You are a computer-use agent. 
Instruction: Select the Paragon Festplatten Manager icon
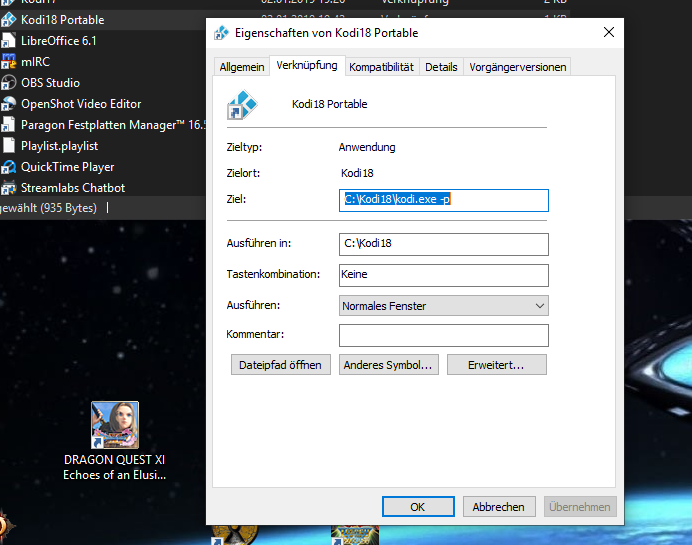pyautogui.click(x=8, y=125)
